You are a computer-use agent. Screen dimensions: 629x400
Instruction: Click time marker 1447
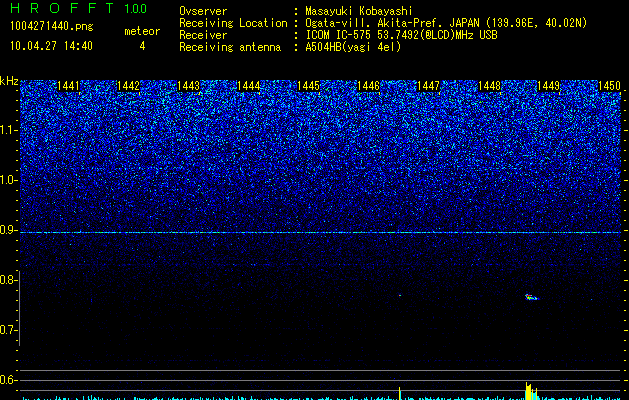(428, 86)
